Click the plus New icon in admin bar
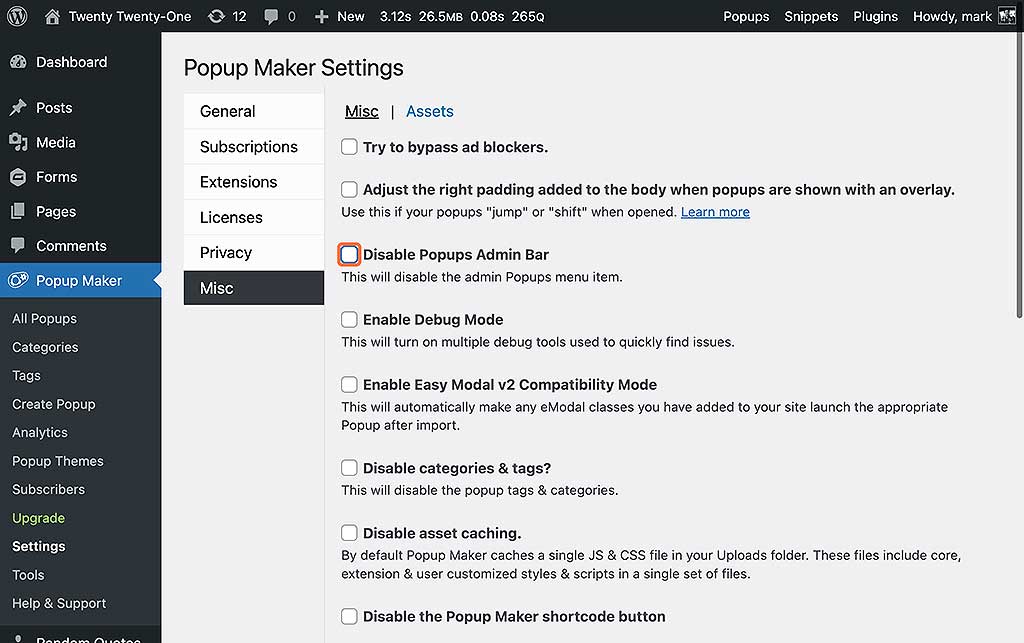 pyautogui.click(x=321, y=17)
